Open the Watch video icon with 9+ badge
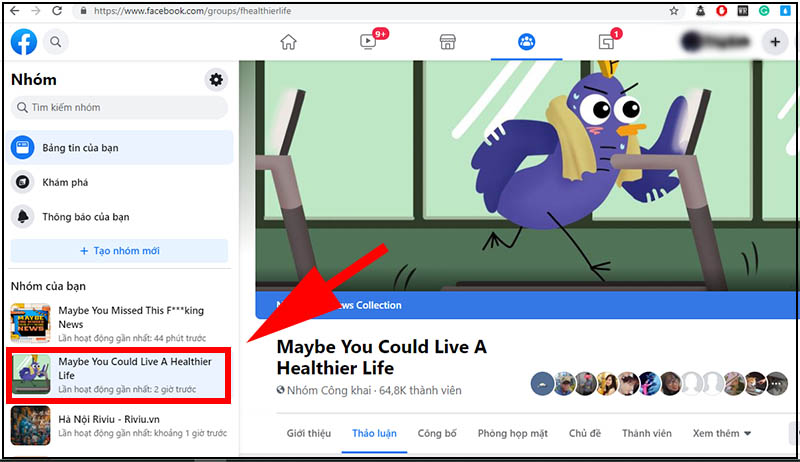Viewport: 800px width, 462px height. coord(368,41)
